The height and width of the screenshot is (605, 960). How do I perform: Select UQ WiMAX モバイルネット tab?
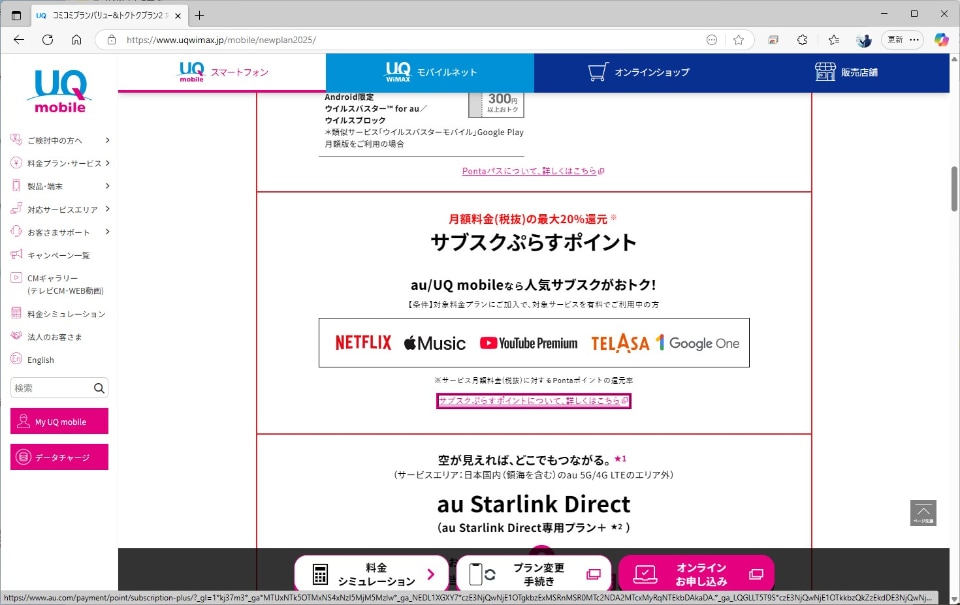pos(430,72)
